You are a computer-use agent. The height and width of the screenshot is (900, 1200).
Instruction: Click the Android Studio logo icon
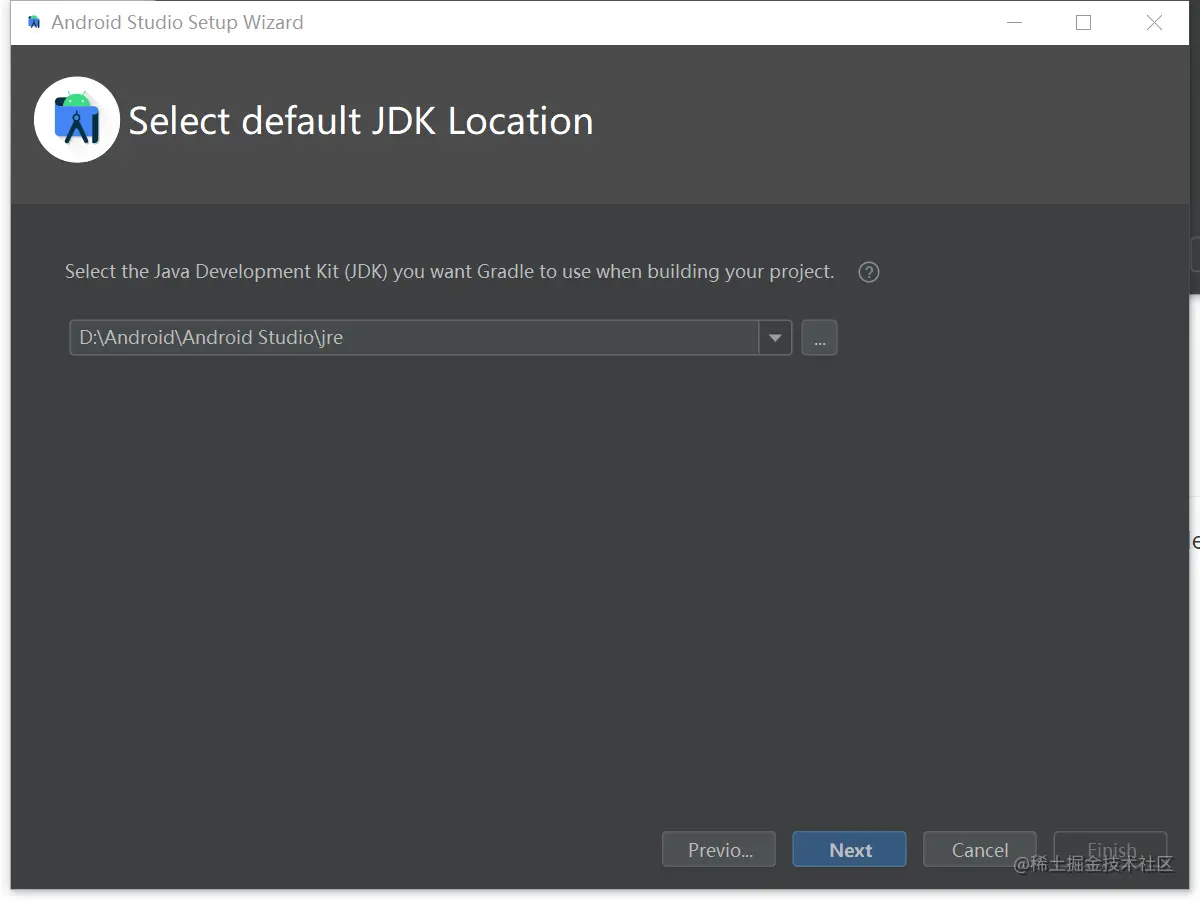coord(77,120)
